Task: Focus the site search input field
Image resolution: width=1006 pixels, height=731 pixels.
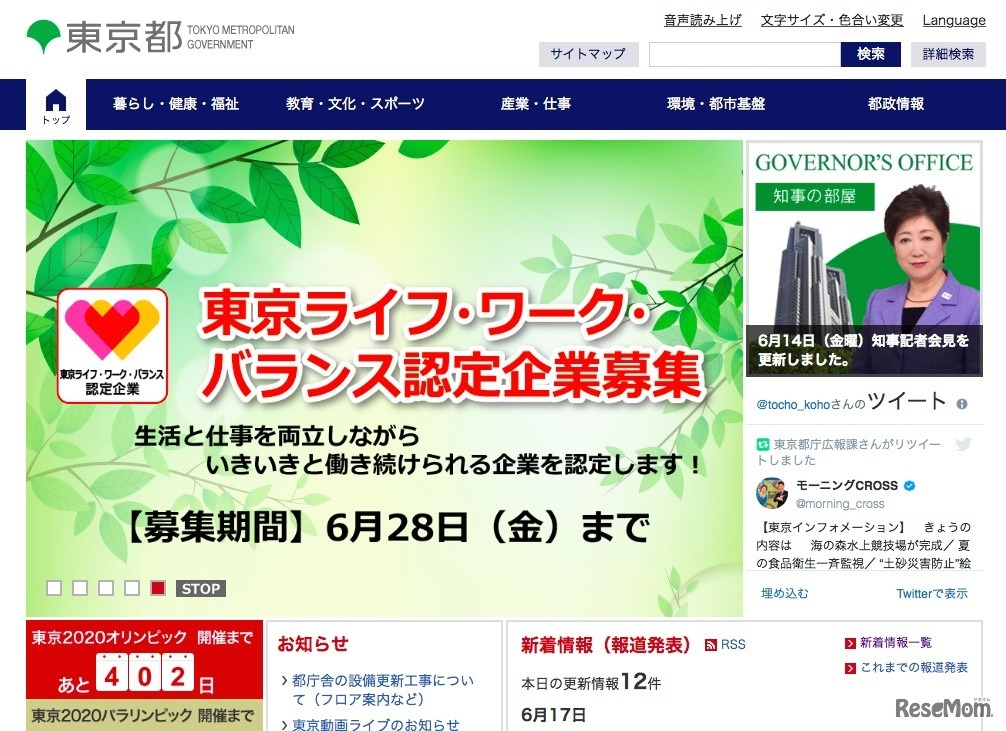Action: click(x=745, y=55)
